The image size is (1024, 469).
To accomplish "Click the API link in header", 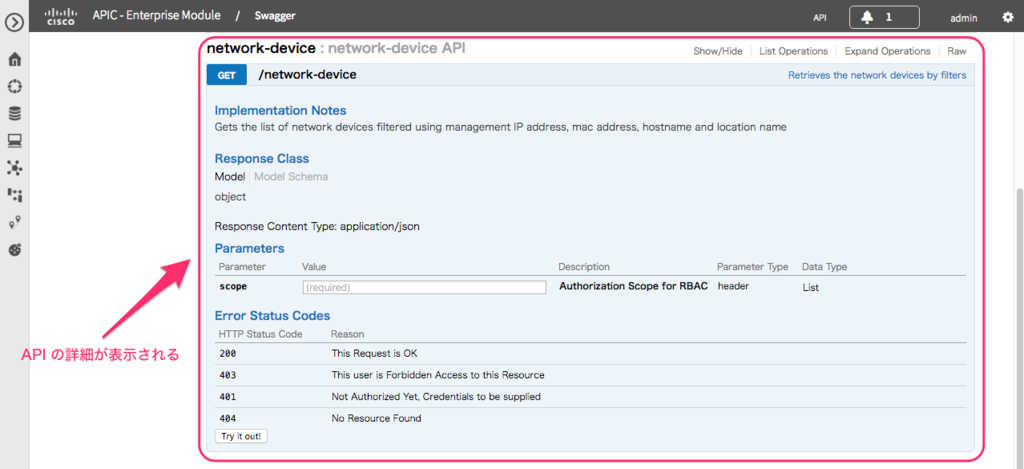I will [820, 18].
